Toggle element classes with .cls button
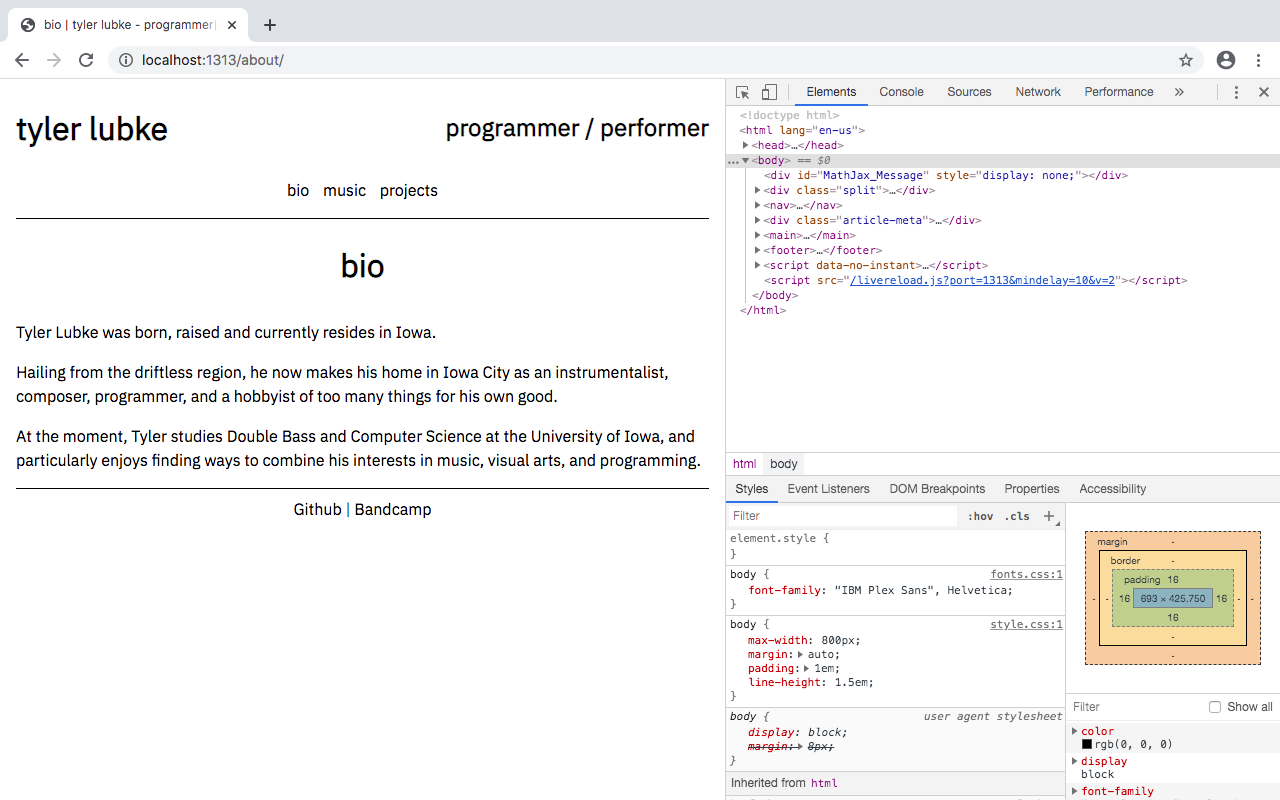 tap(1017, 516)
